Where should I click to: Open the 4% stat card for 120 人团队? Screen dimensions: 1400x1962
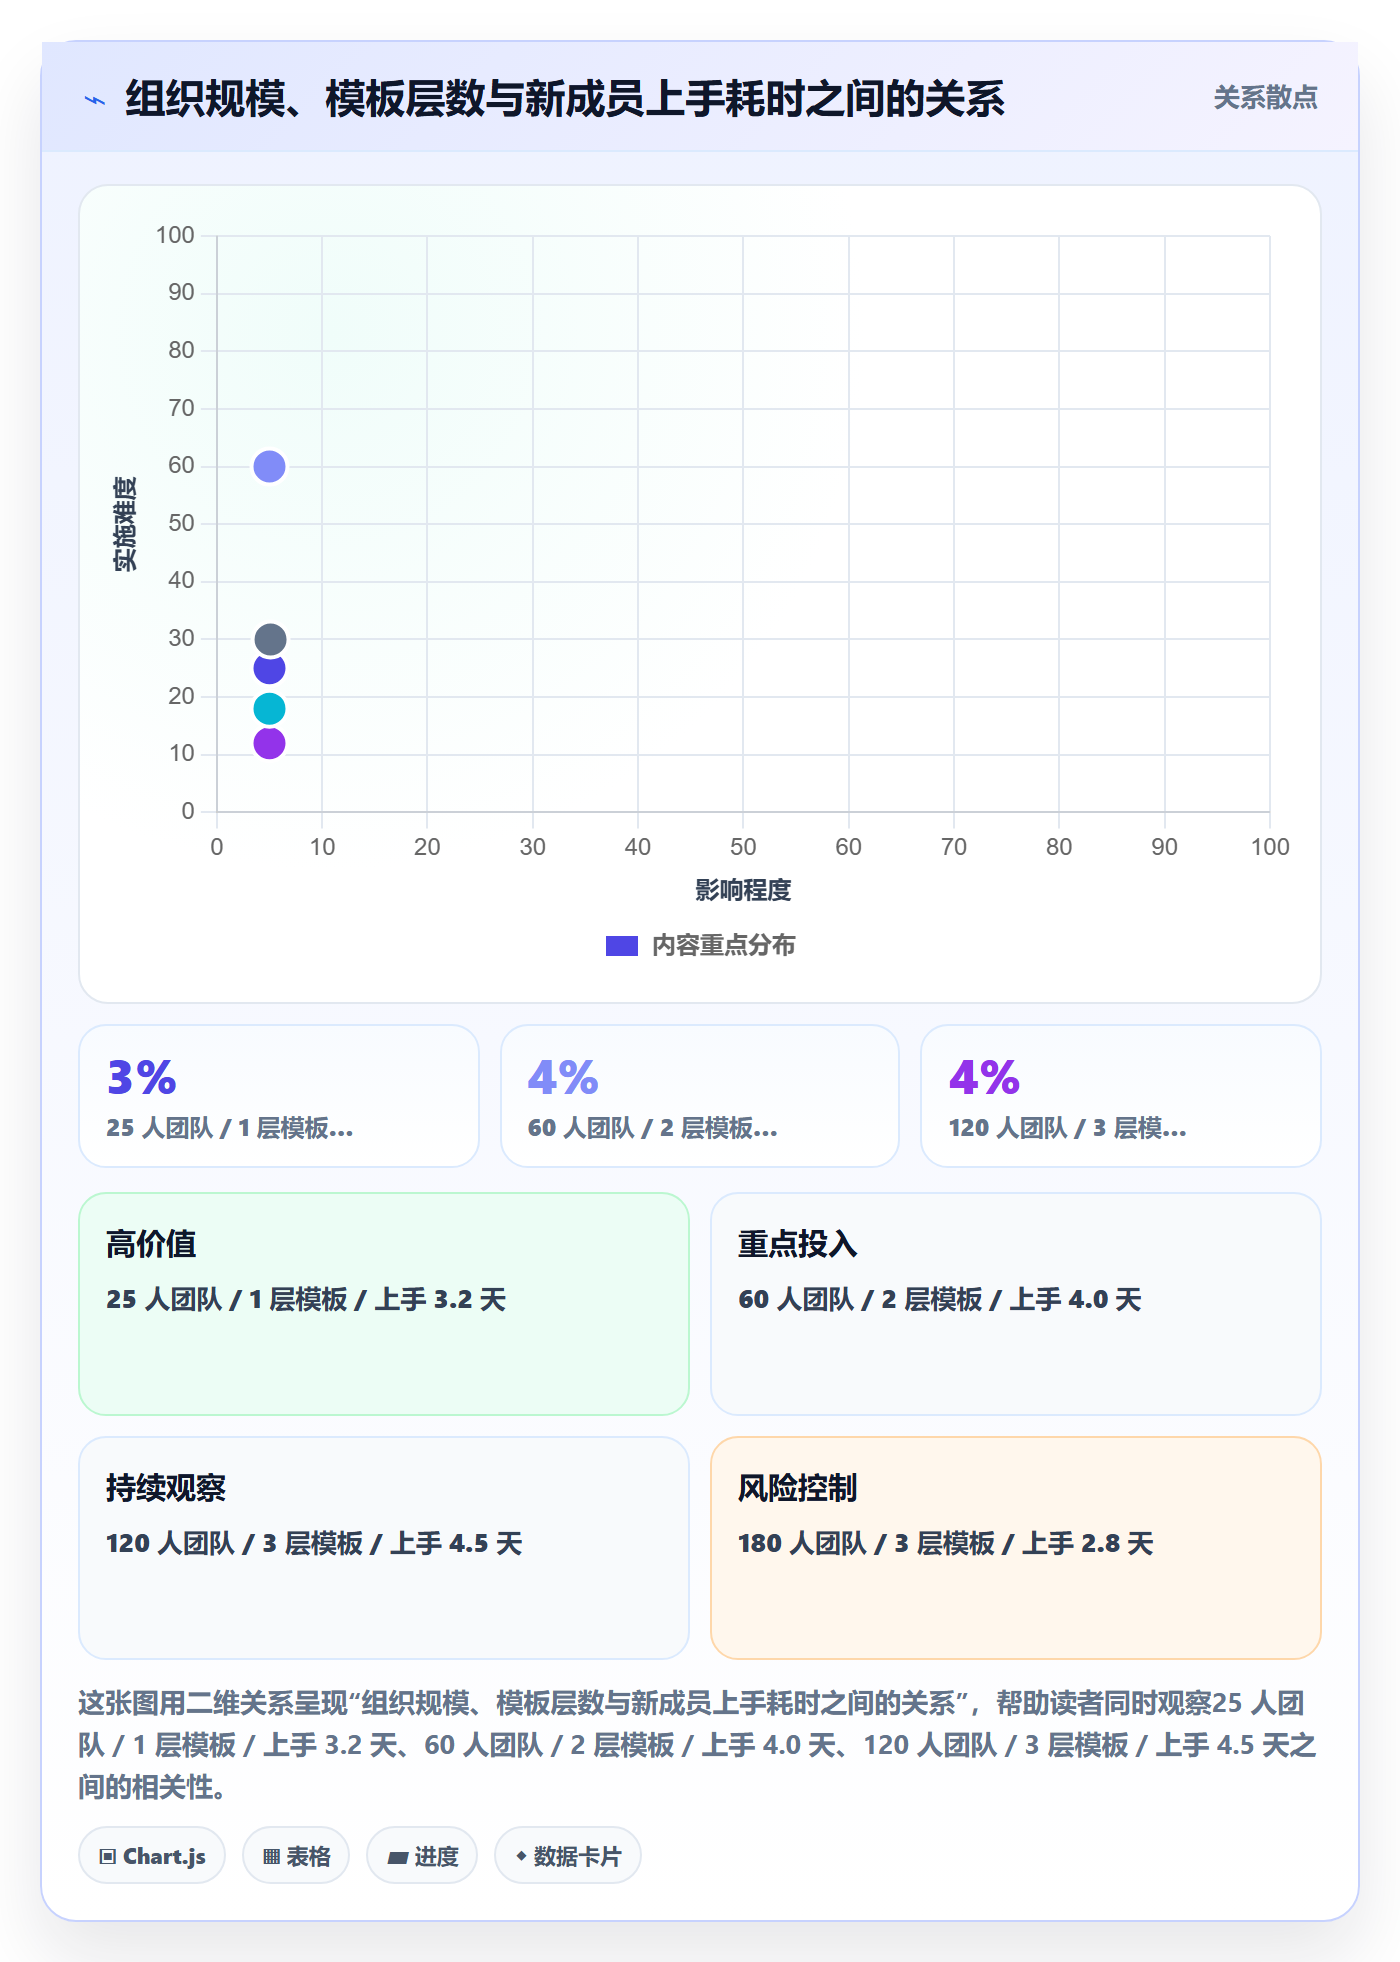point(1121,1096)
